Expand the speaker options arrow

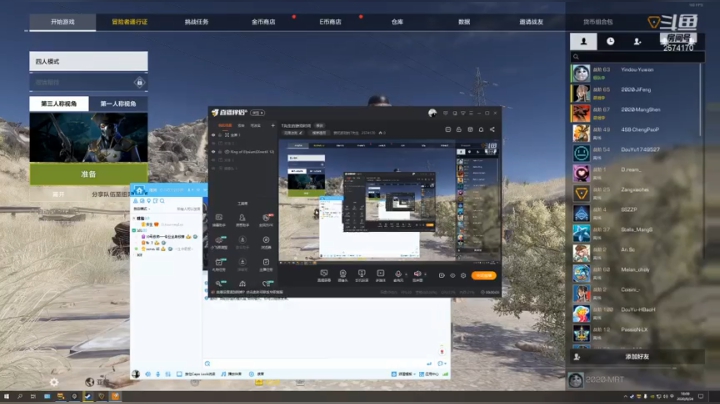[x=425, y=274]
